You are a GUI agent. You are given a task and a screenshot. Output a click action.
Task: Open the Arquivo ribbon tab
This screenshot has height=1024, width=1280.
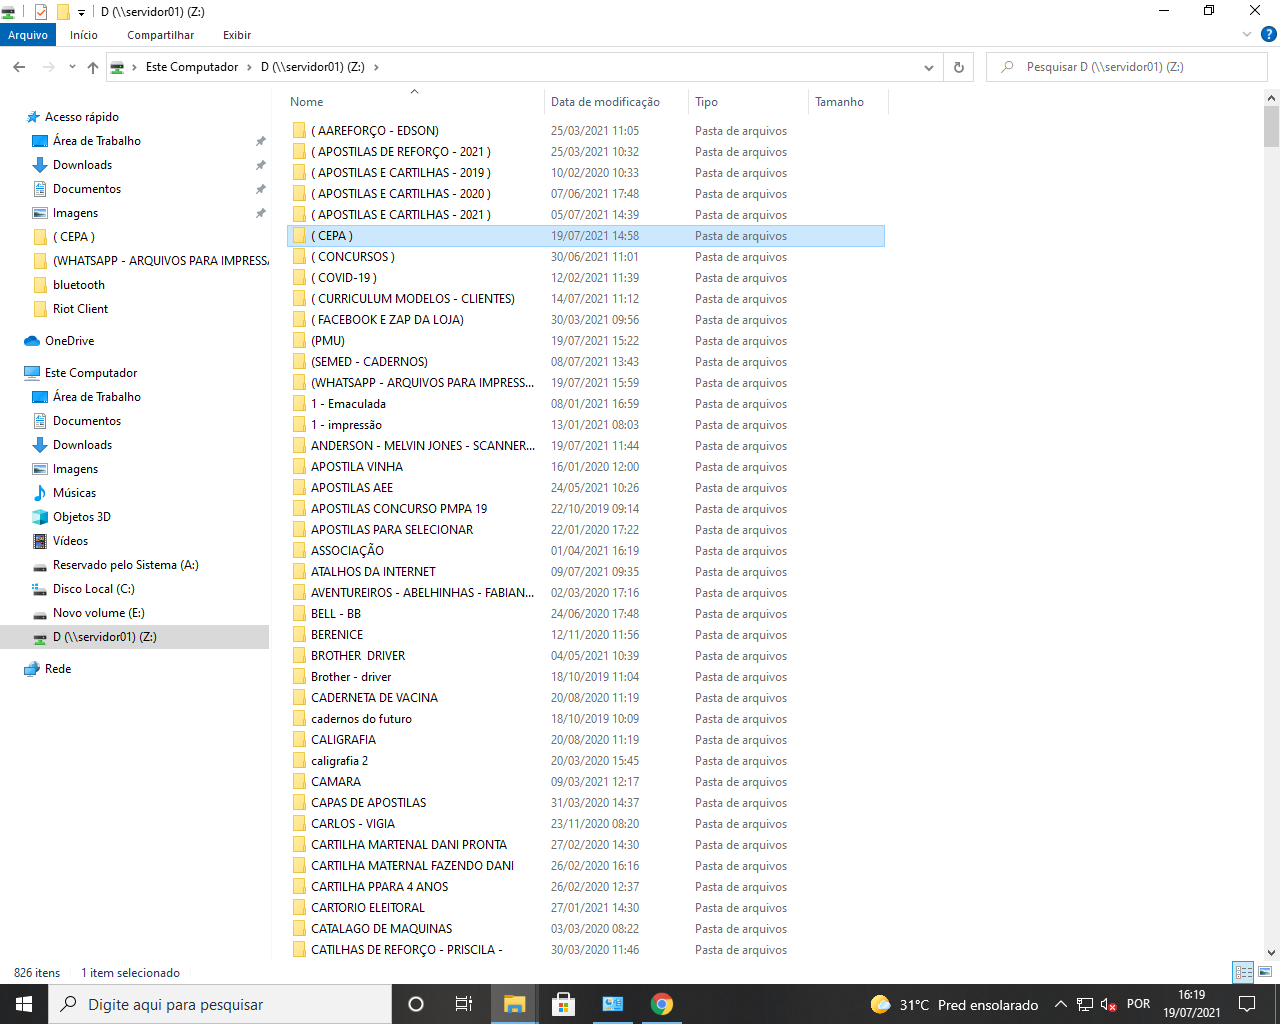pyautogui.click(x=27, y=35)
